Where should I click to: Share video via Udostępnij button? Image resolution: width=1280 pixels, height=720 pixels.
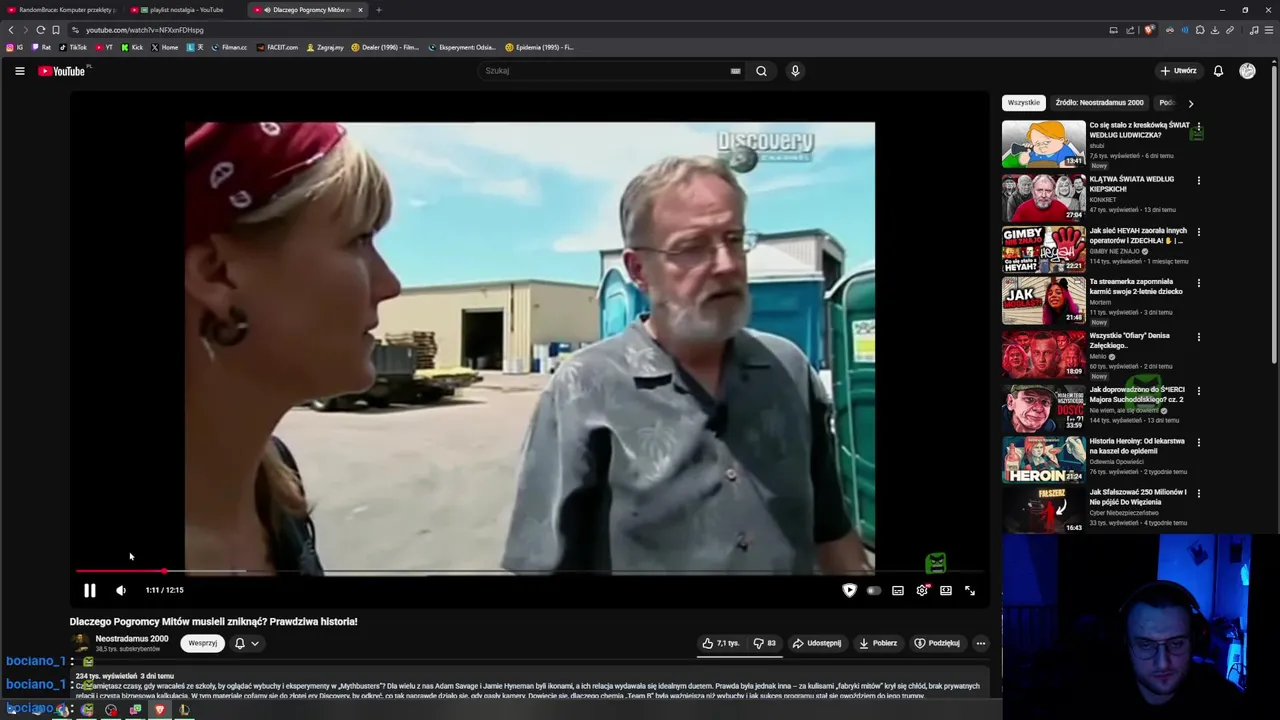click(x=817, y=643)
